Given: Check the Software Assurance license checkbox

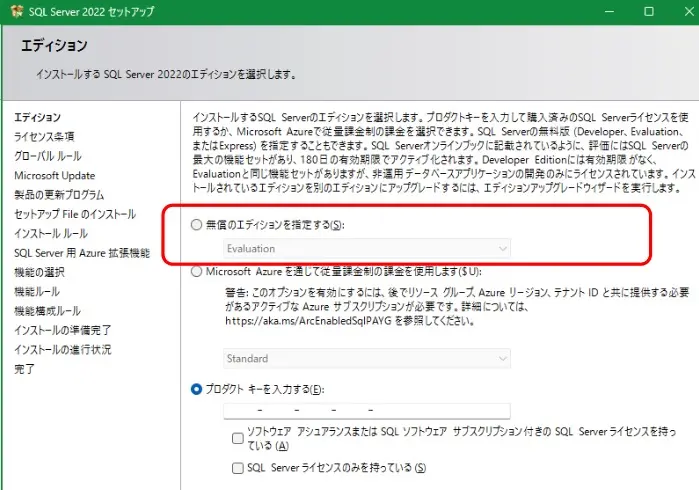Looking at the screenshot, I should (238, 438).
